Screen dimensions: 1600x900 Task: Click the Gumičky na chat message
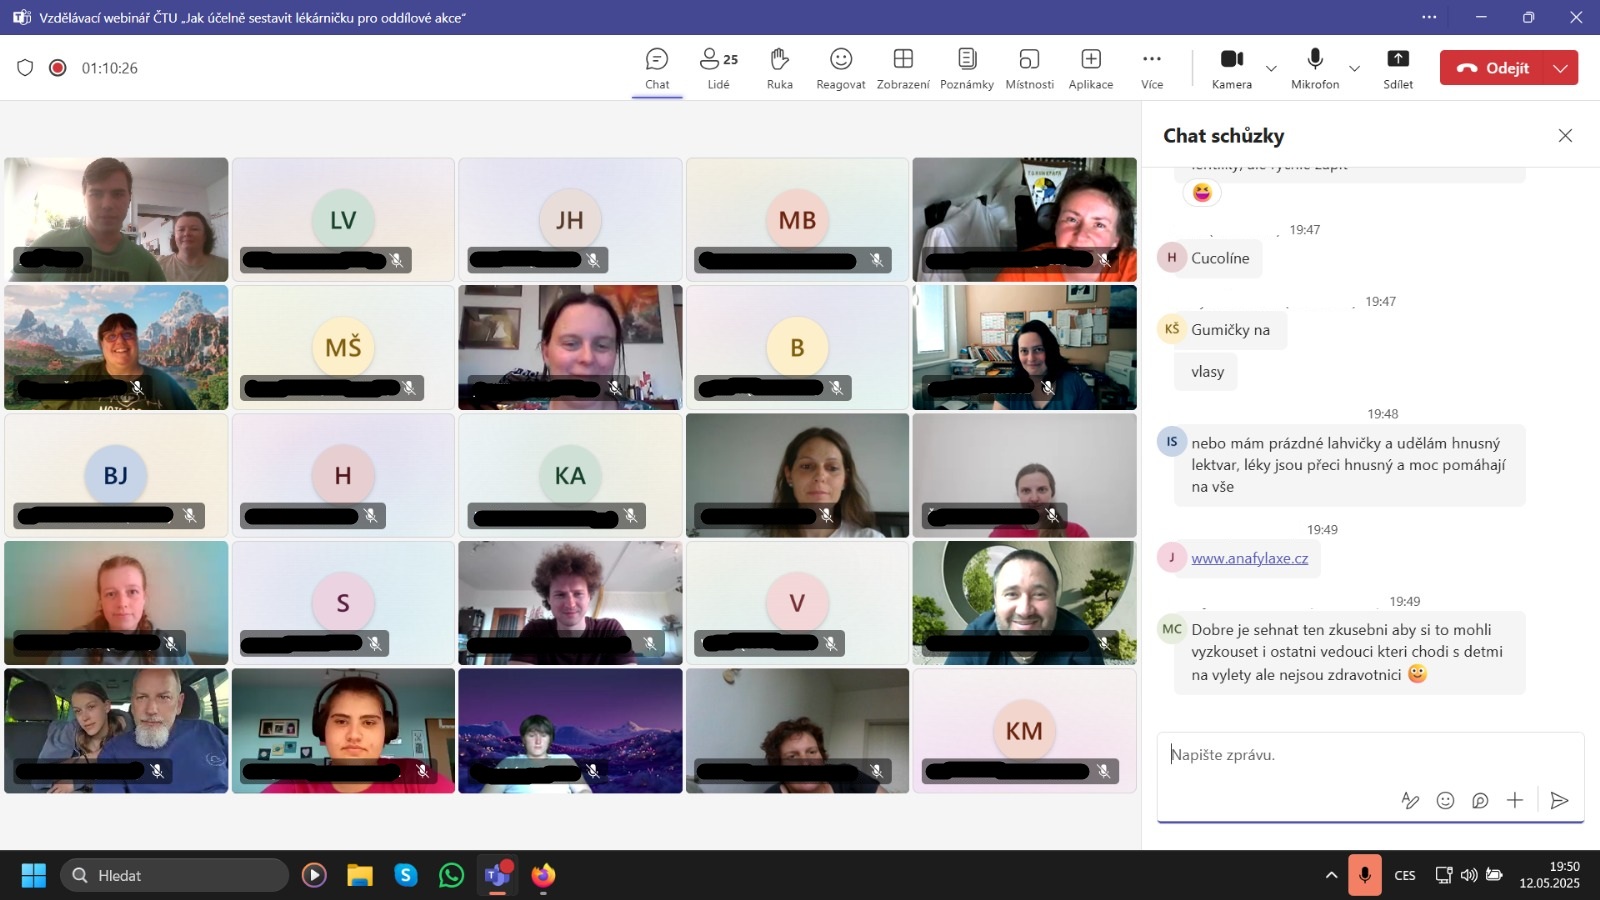pyautogui.click(x=1230, y=330)
